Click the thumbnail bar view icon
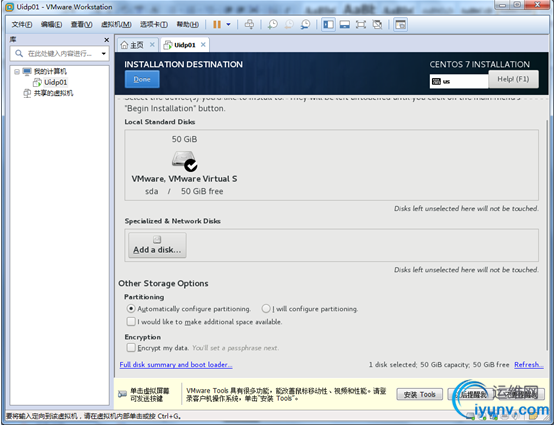The image size is (555, 426). click(344, 24)
